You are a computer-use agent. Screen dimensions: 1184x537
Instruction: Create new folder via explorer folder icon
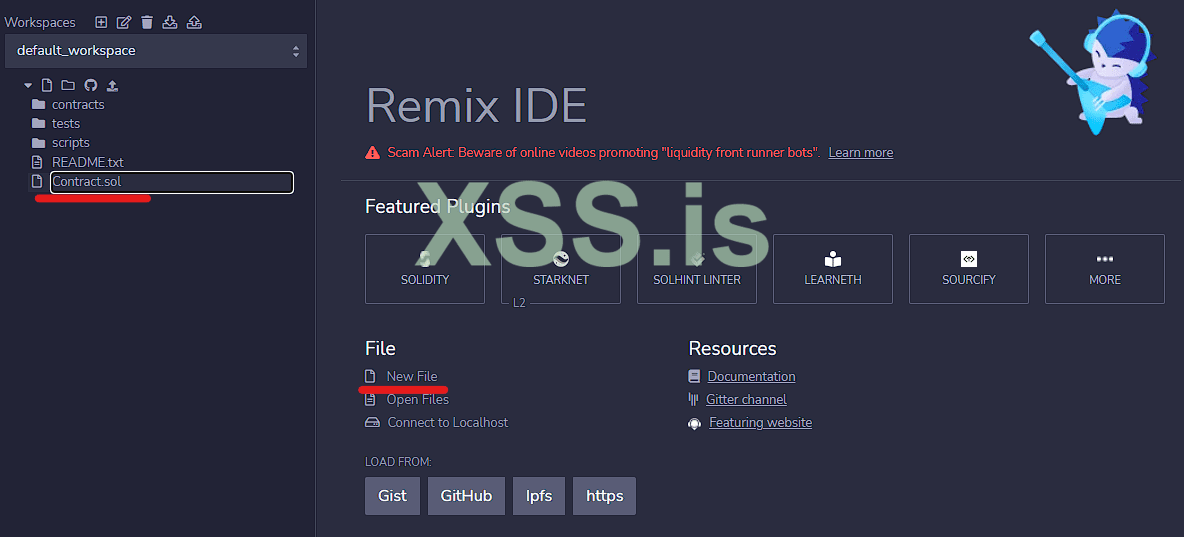pyautogui.click(x=68, y=85)
